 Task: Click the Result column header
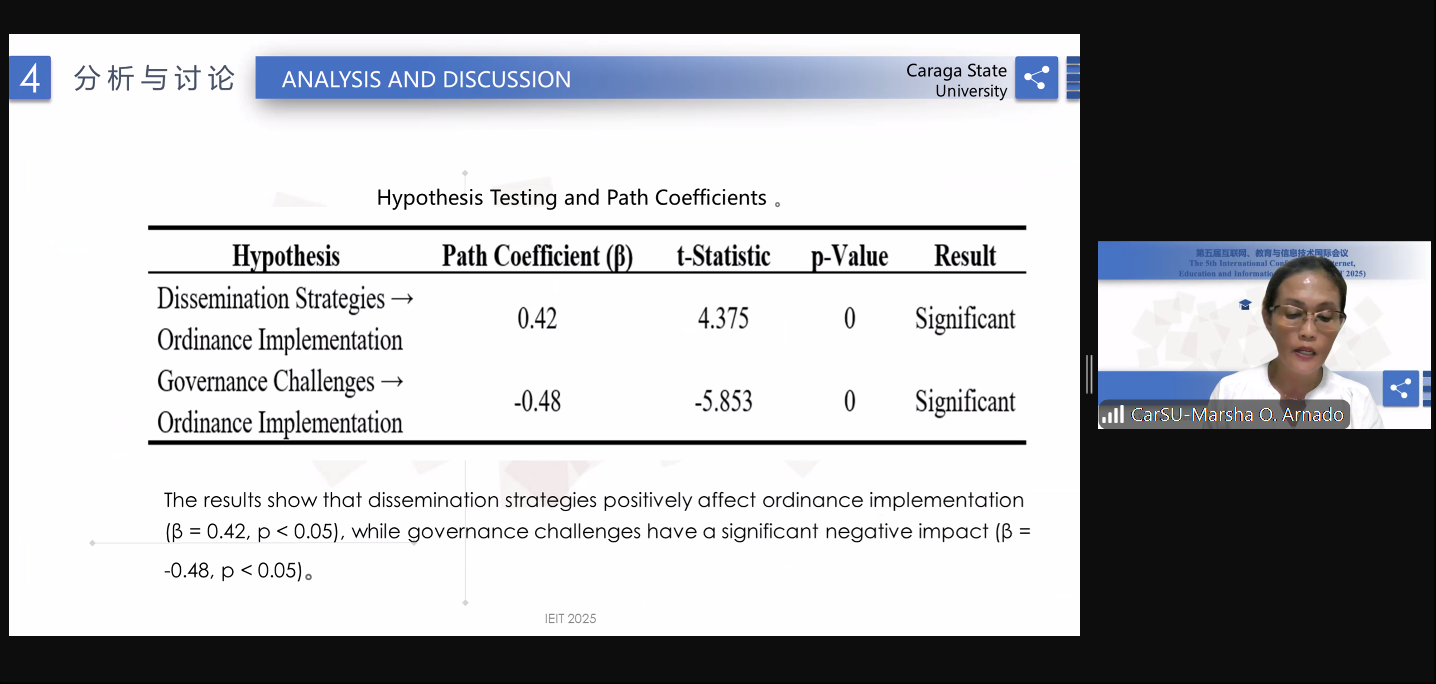pos(965,256)
